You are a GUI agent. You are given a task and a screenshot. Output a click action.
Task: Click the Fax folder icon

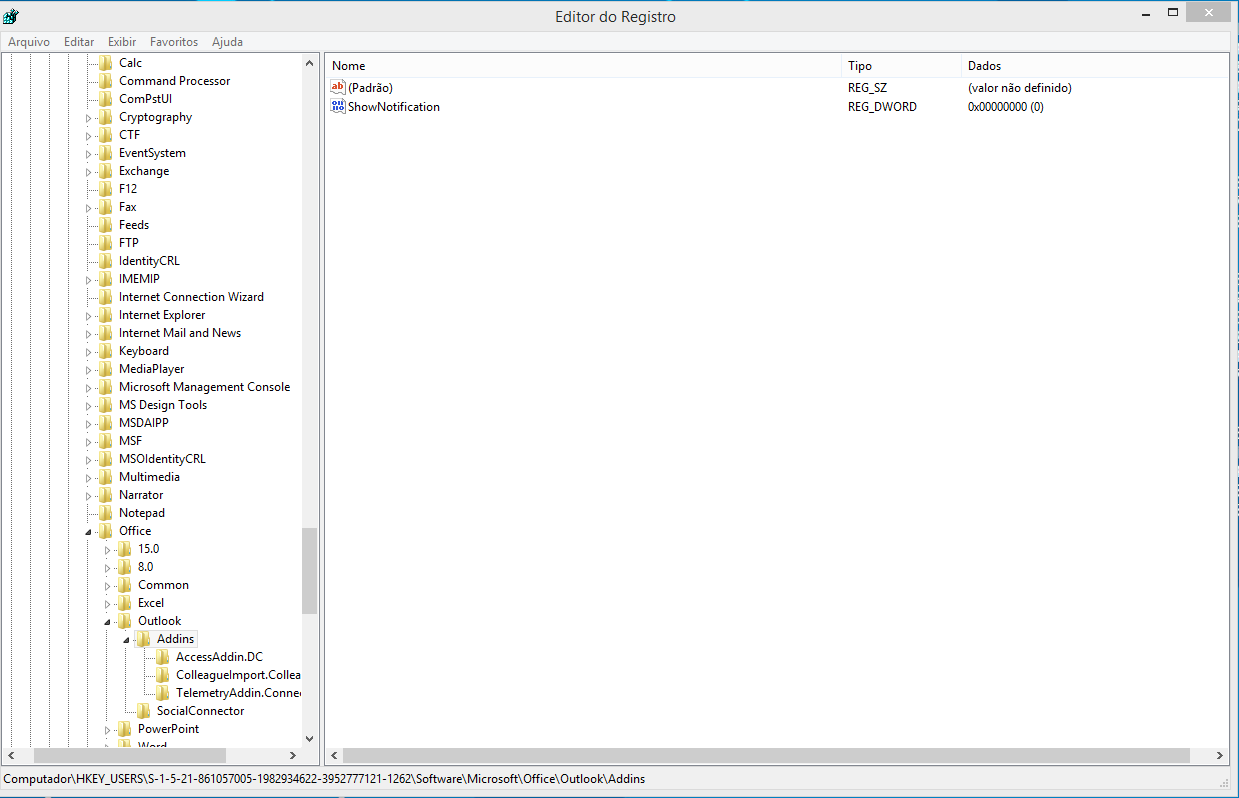tap(105, 207)
